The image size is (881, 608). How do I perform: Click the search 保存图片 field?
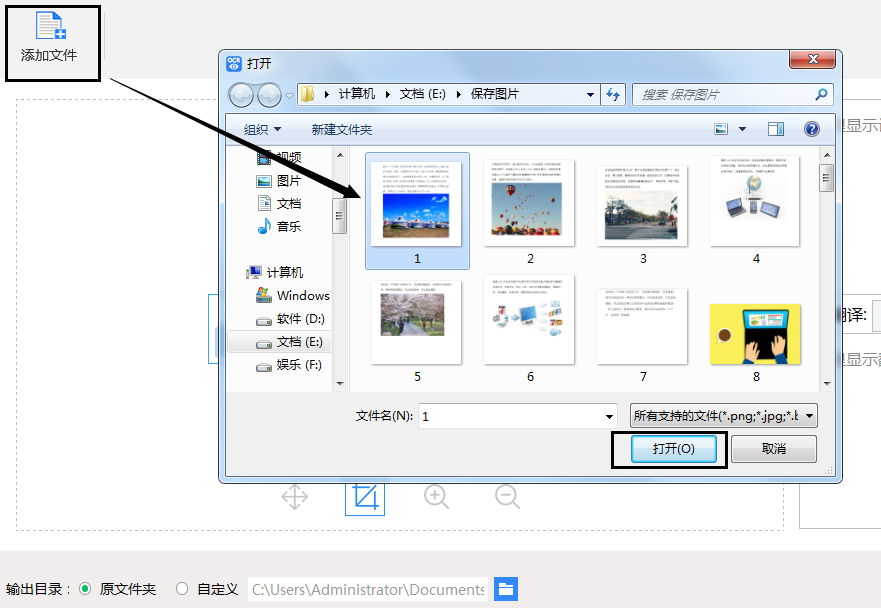click(725, 94)
